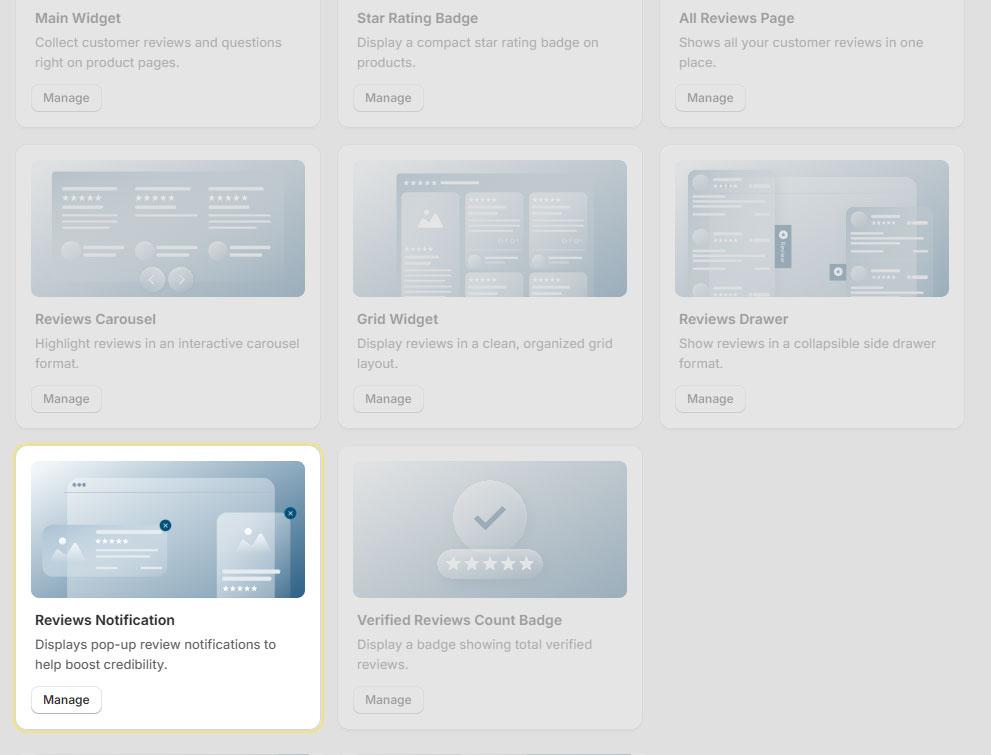Select the Grid Widget preview image
Screen dimensions: 991x755
(490, 228)
